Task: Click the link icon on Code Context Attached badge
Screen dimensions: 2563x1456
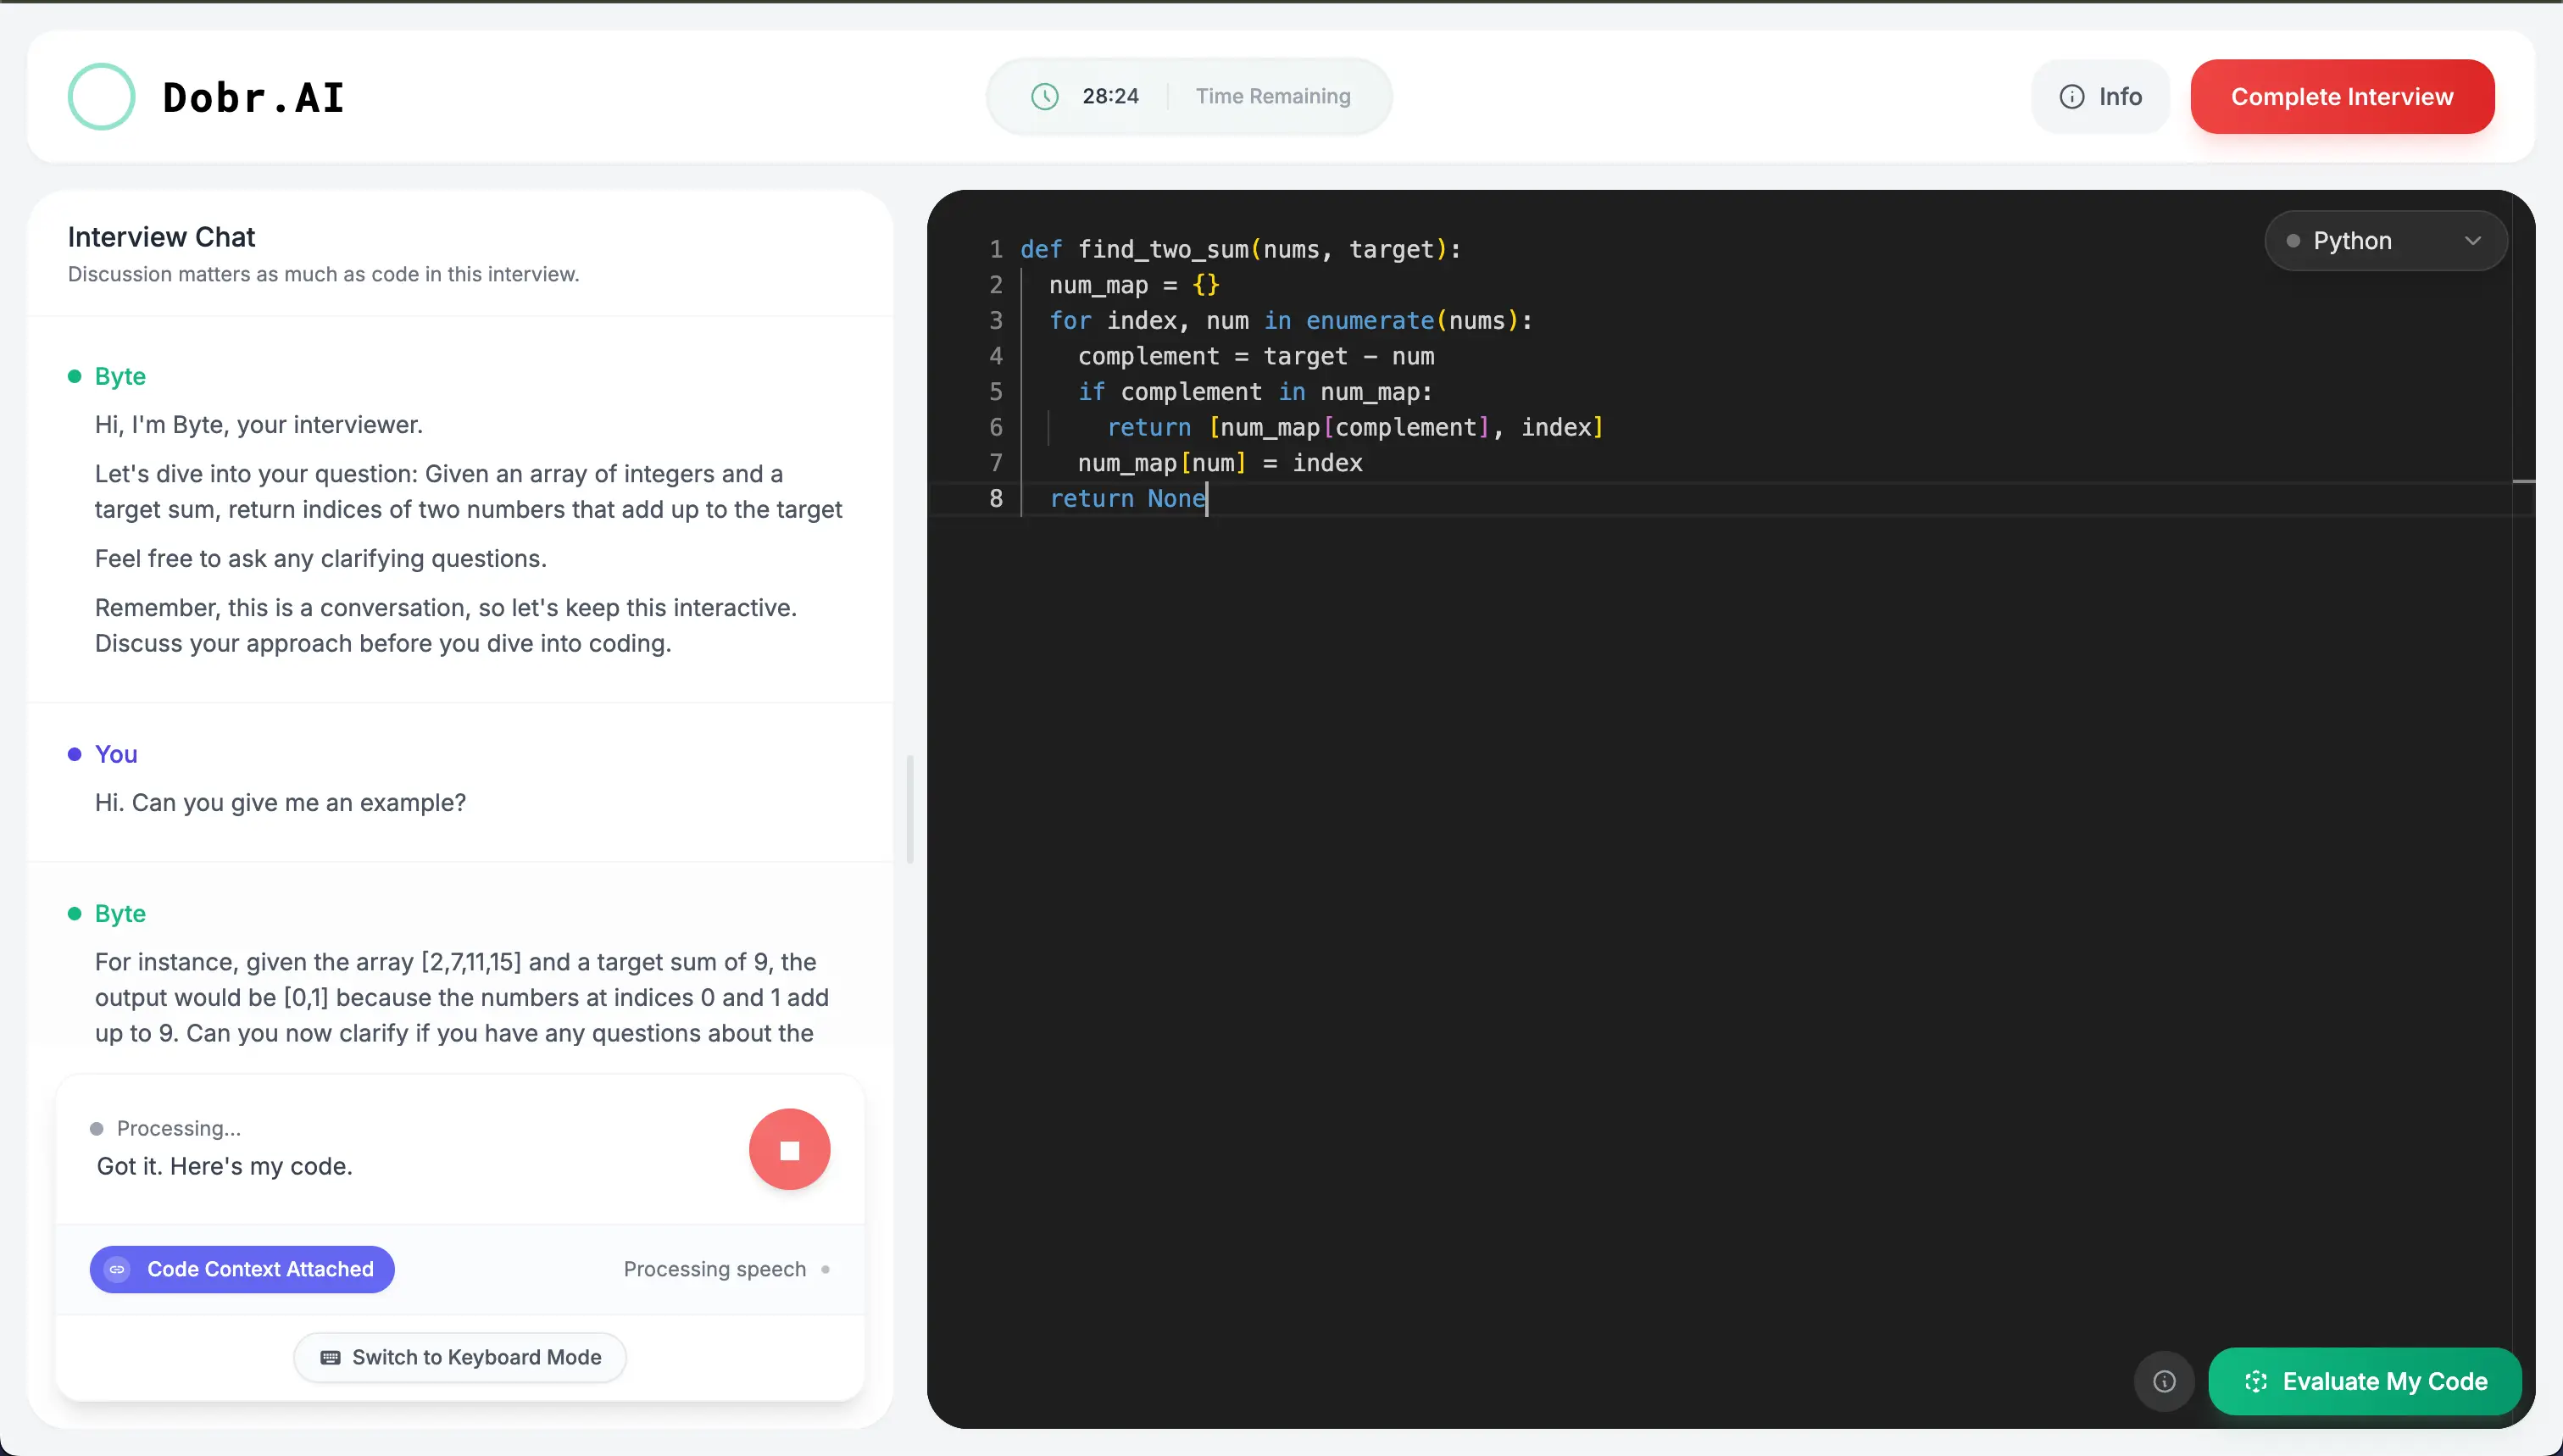Action: (x=117, y=1269)
